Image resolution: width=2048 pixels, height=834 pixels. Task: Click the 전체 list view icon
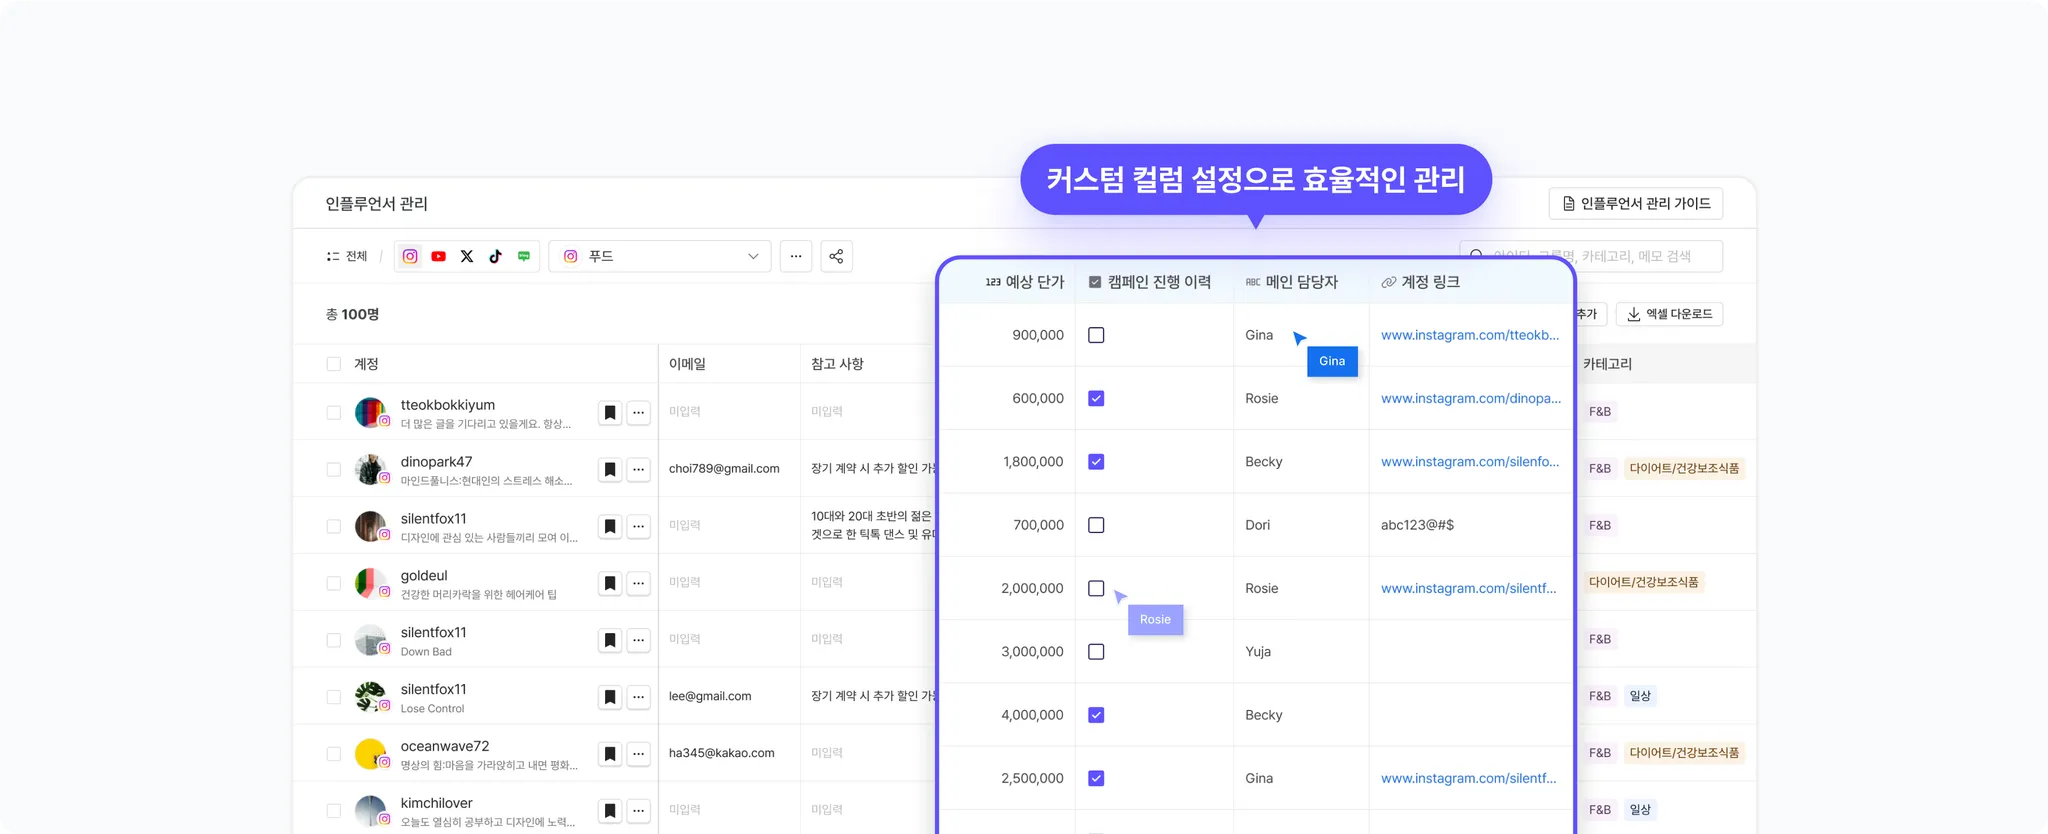(x=333, y=257)
